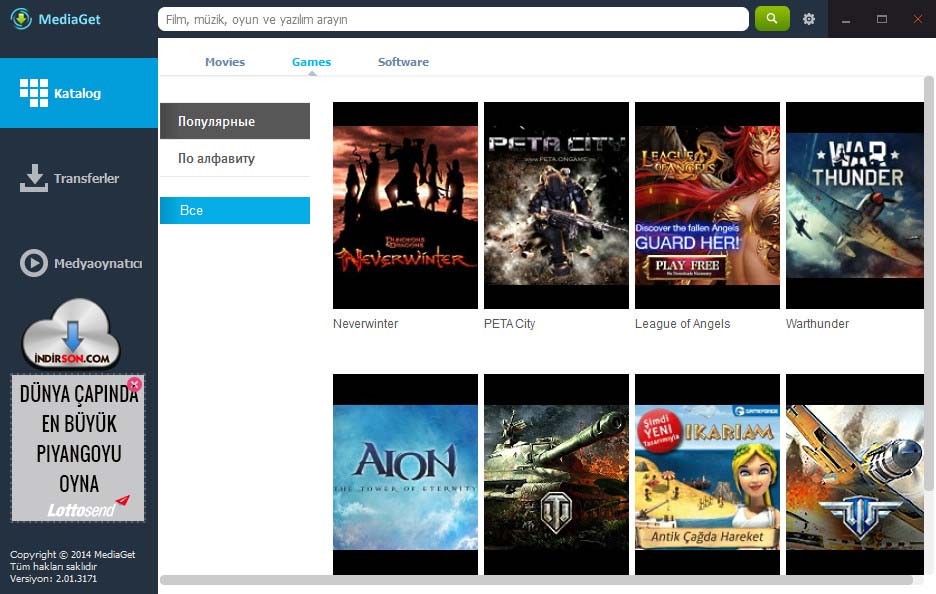The height and width of the screenshot is (594, 936).
Task: Open settings via the gear icon
Action: (809, 19)
